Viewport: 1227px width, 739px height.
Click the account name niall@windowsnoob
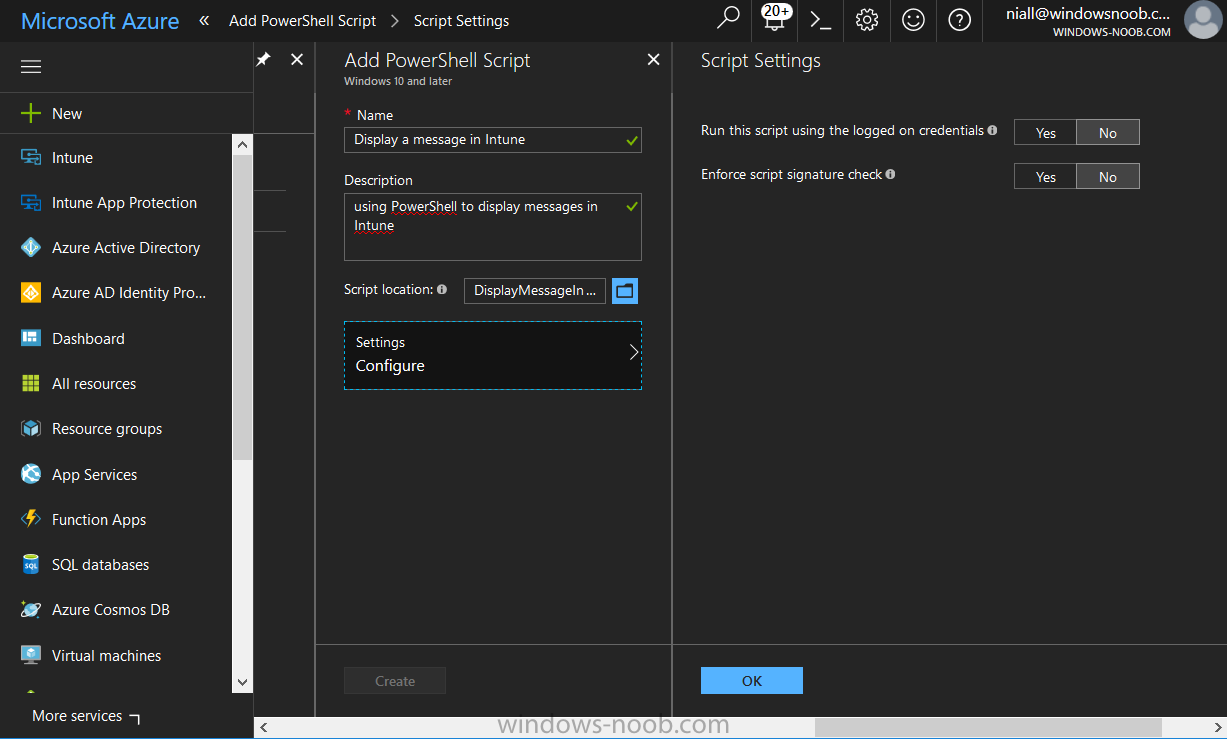[x=1088, y=14]
